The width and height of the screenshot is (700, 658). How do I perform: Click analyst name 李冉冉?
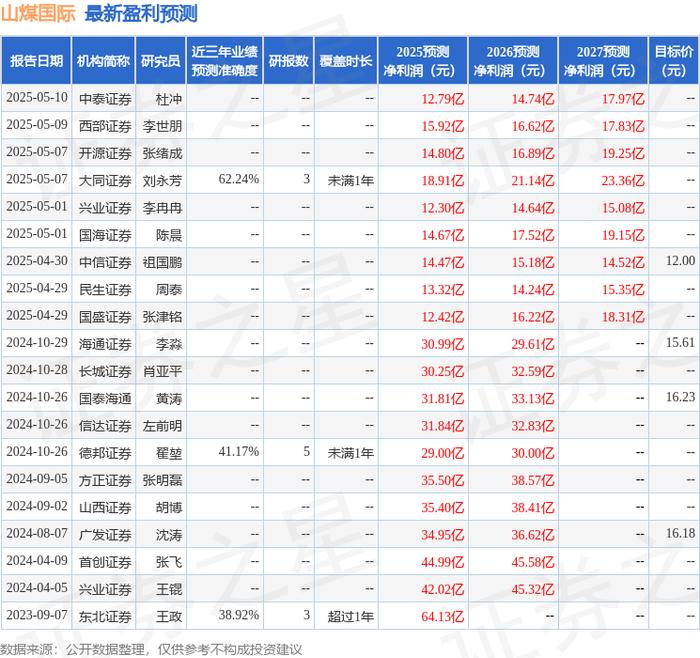(x=162, y=208)
